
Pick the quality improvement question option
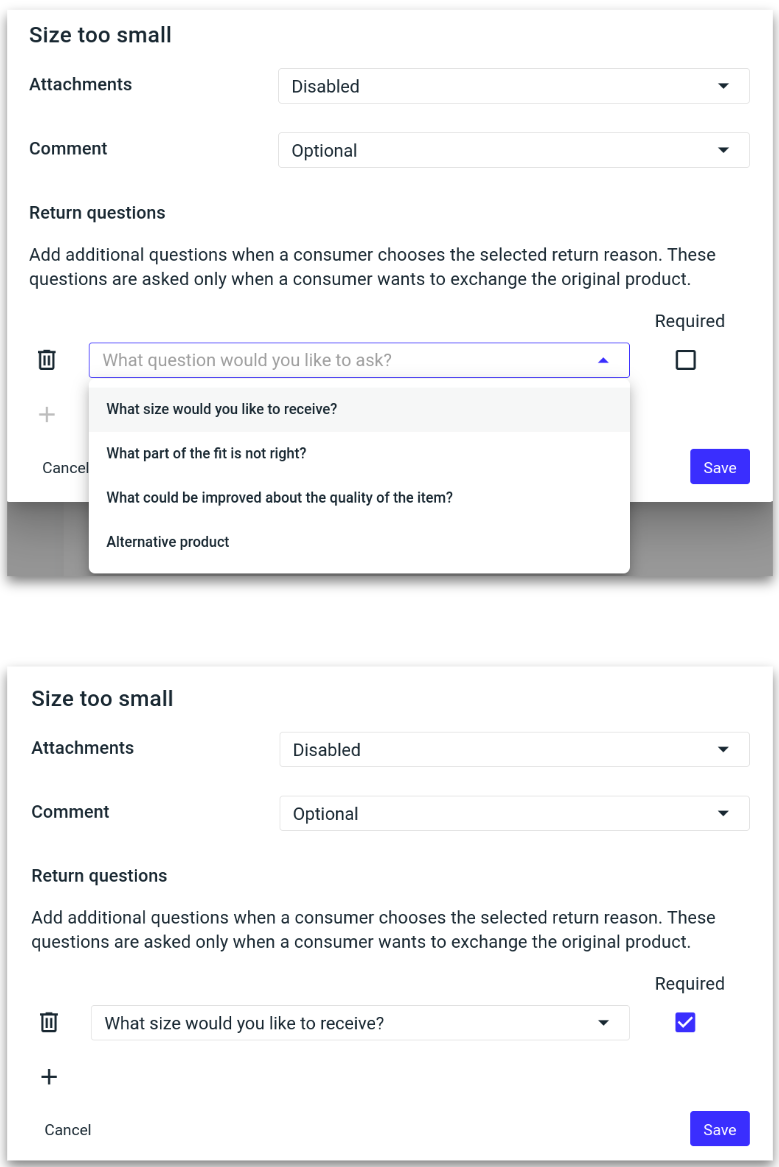pyautogui.click(x=280, y=497)
